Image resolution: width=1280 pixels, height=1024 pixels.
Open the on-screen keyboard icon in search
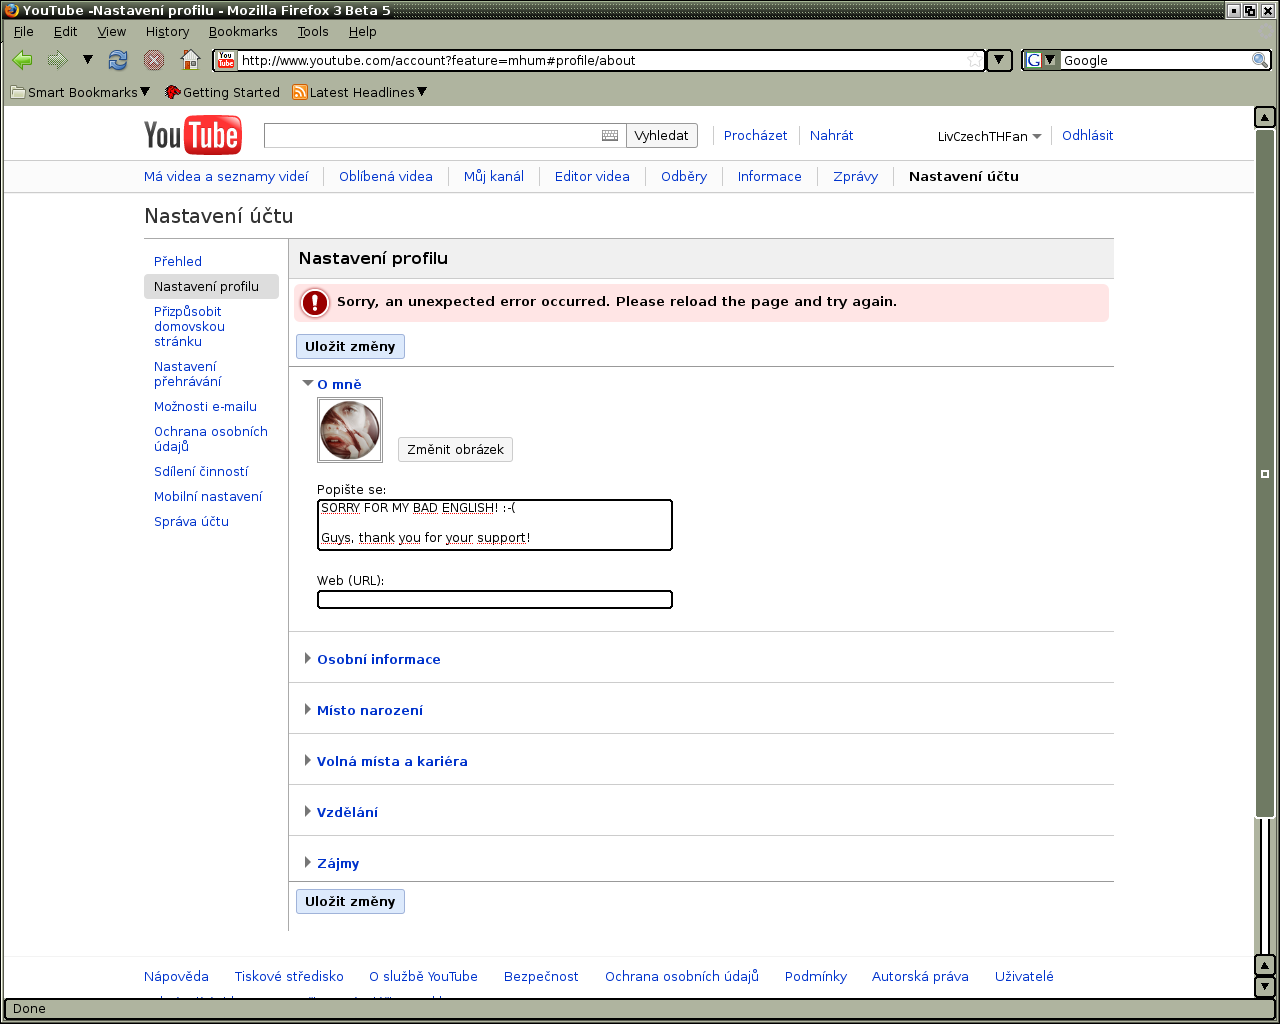[x=610, y=135]
